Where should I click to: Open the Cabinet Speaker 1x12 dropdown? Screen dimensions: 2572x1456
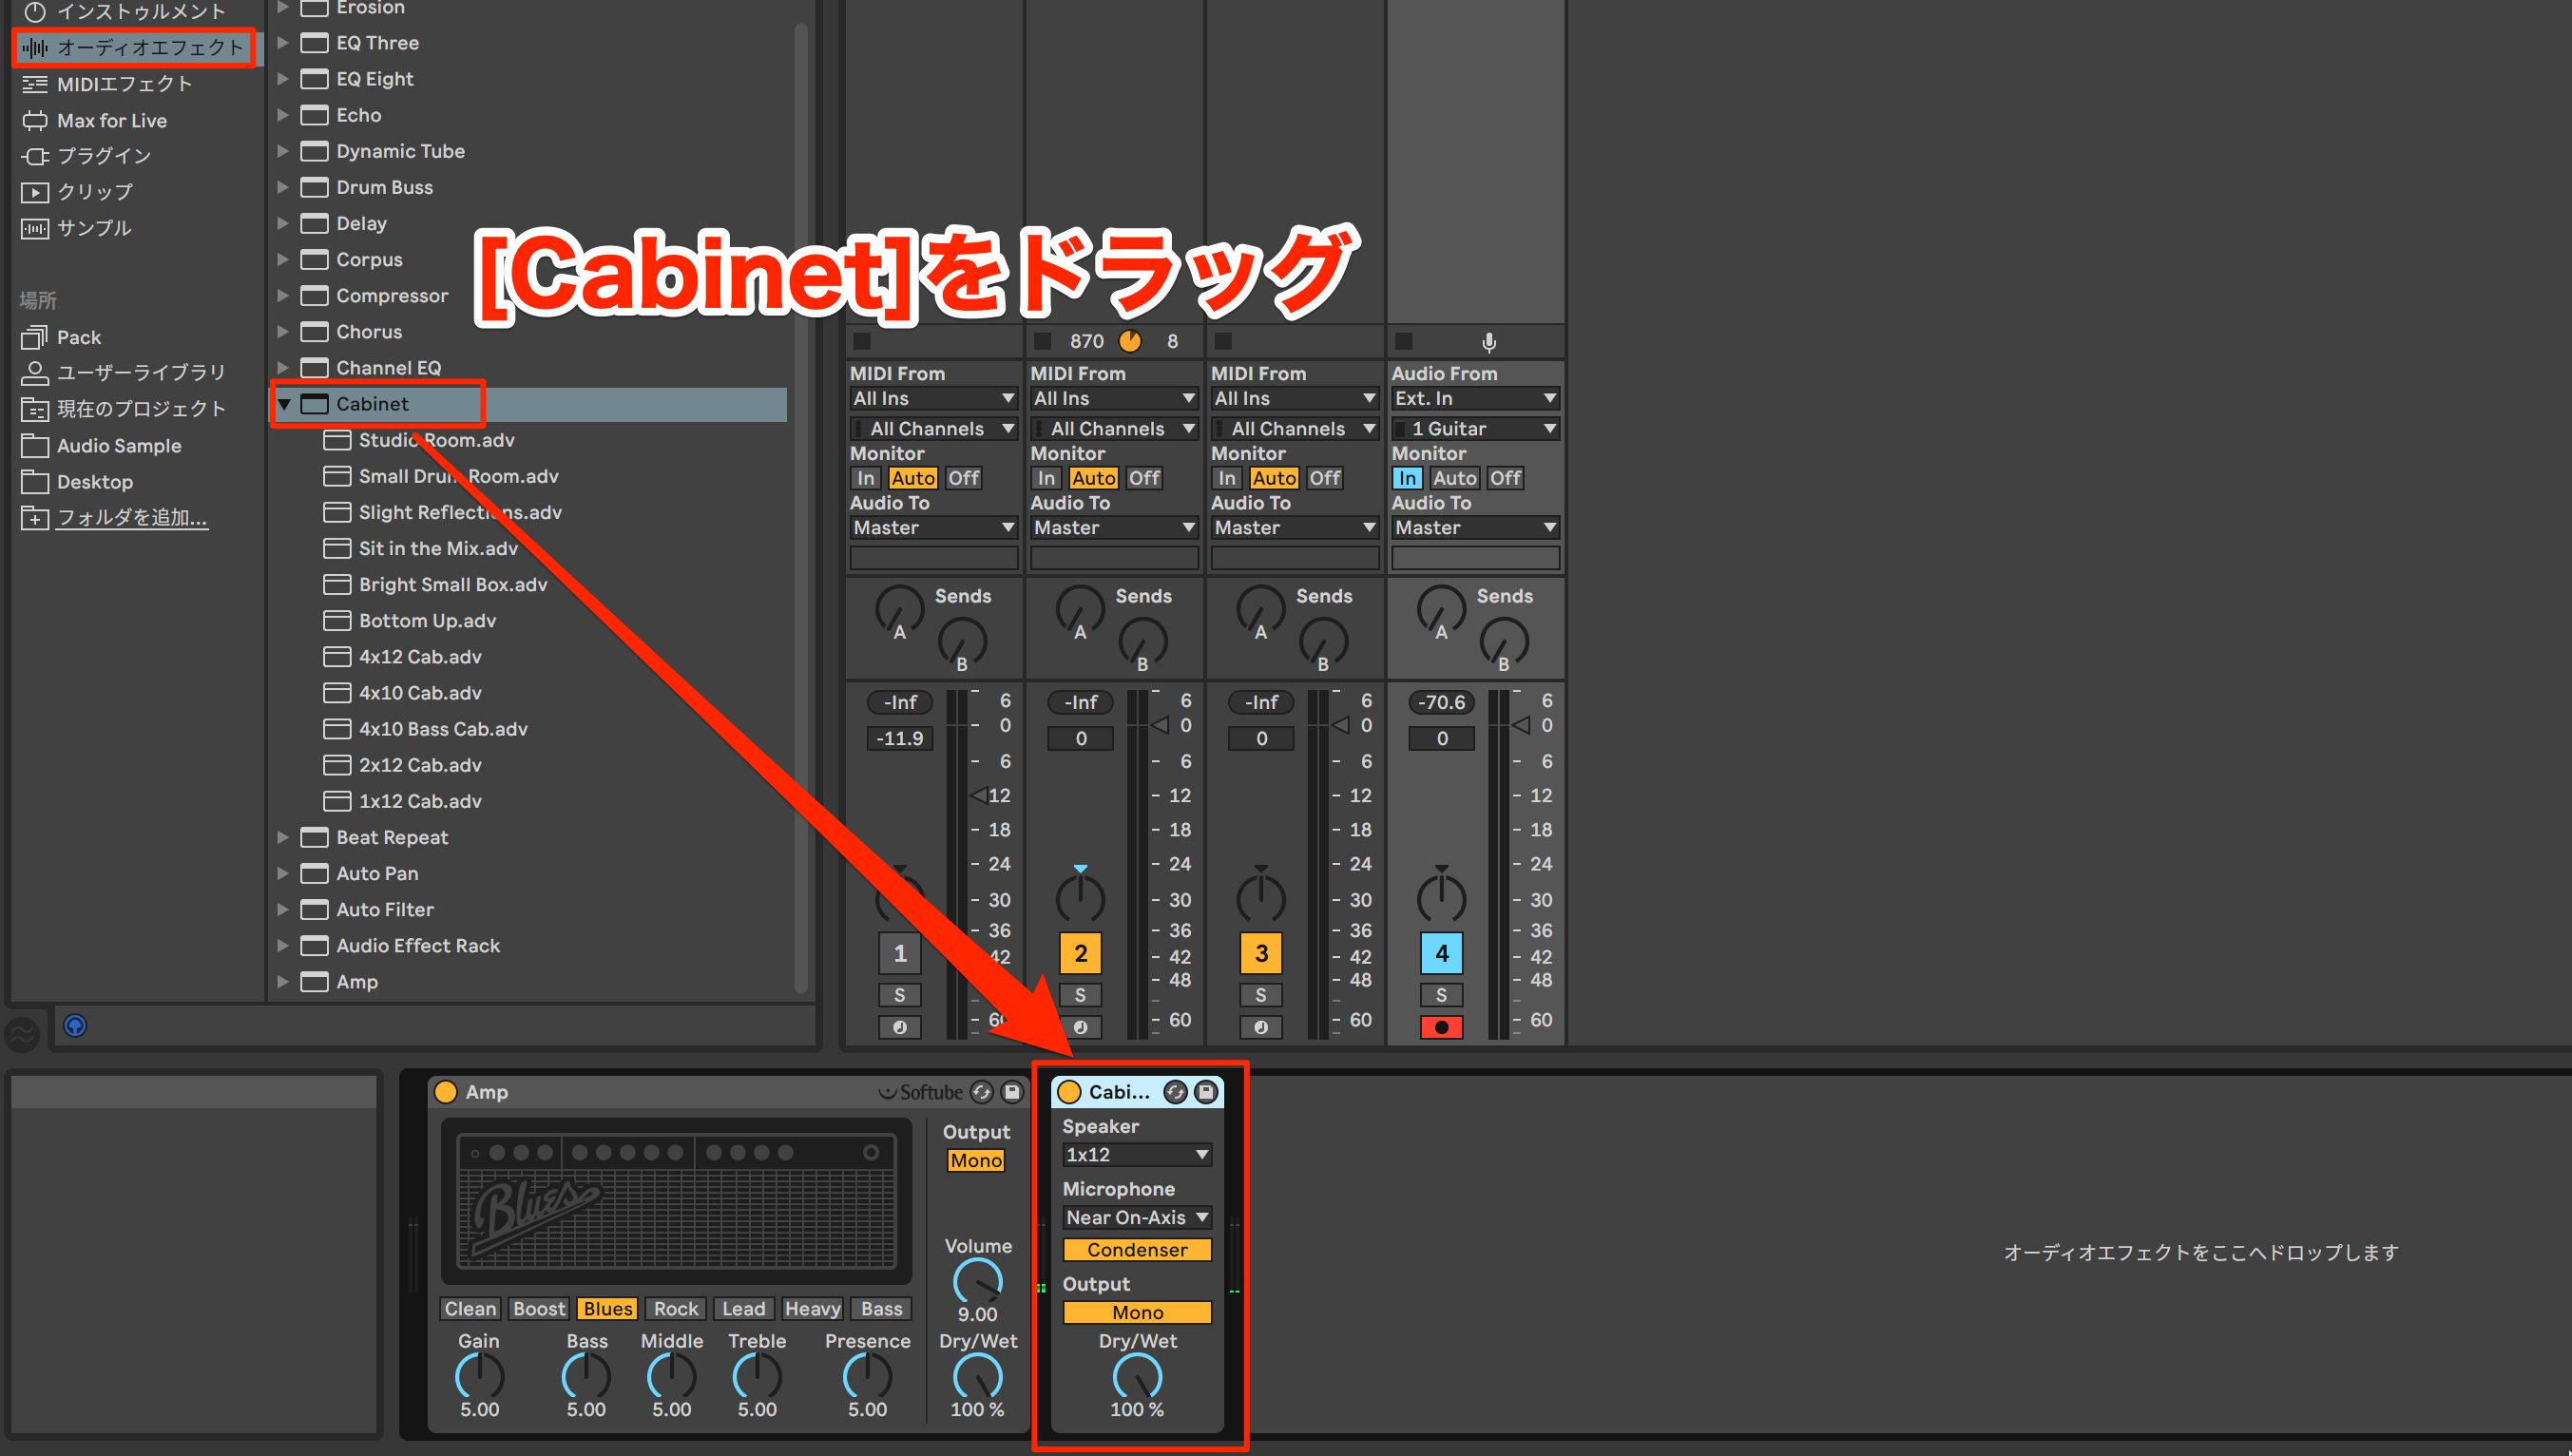point(1137,1155)
